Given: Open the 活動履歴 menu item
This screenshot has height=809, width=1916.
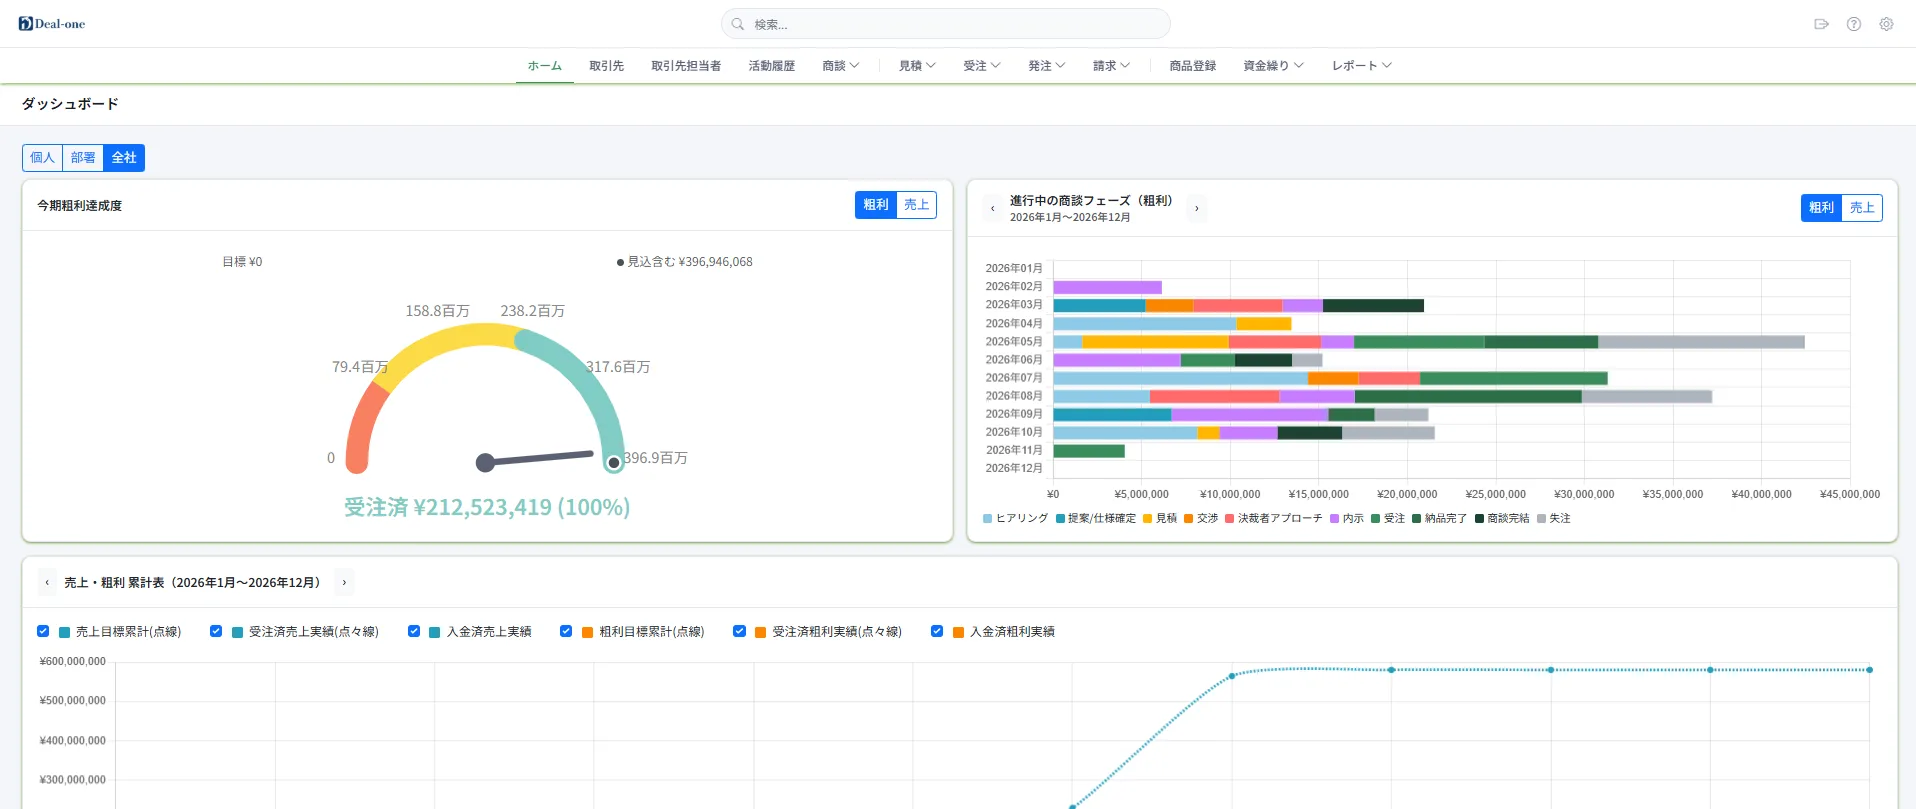Looking at the screenshot, I should coord(772,66).
